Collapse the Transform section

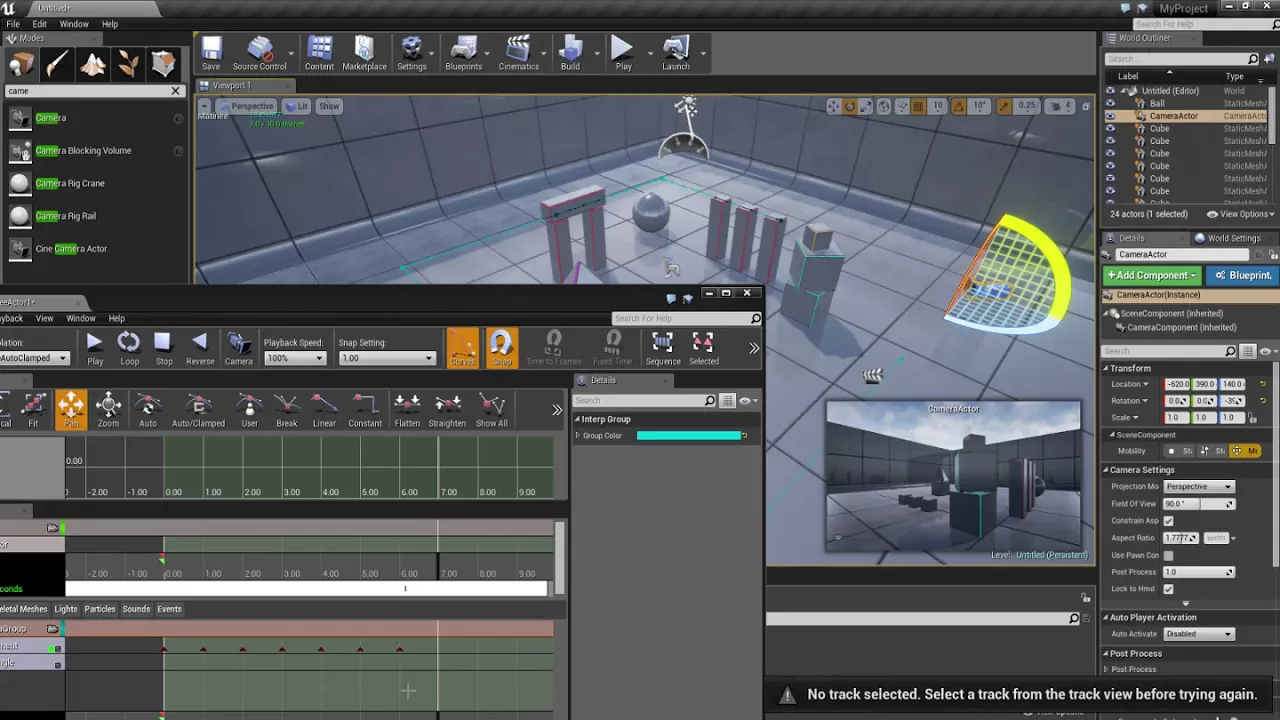(x=1106, y=369)
